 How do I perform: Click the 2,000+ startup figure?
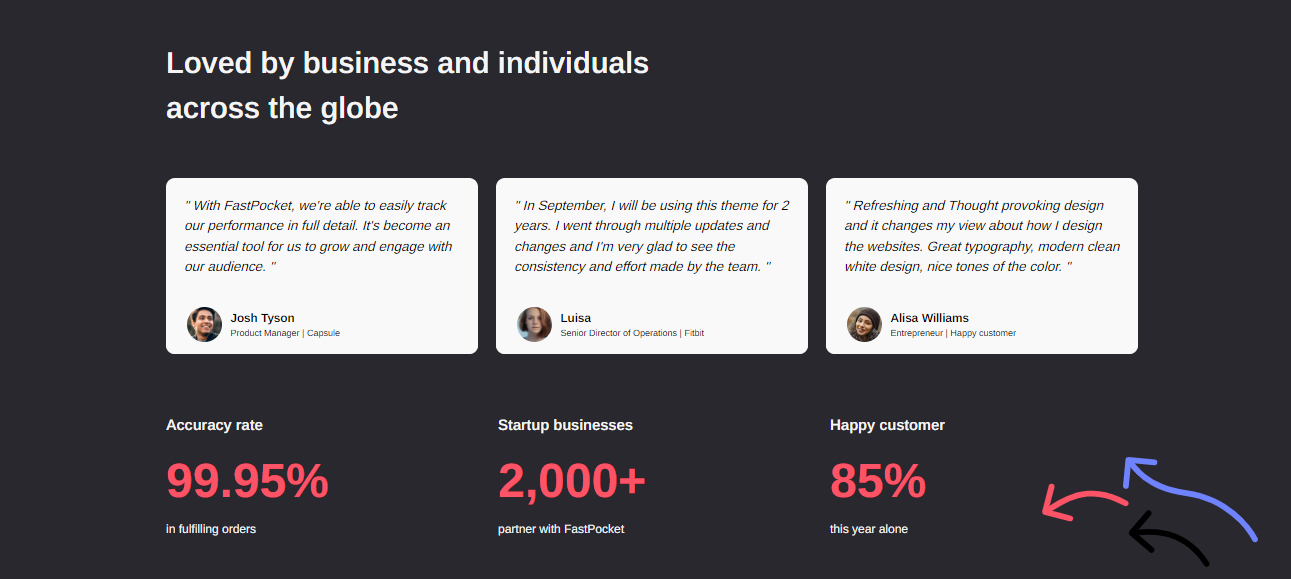572,481
